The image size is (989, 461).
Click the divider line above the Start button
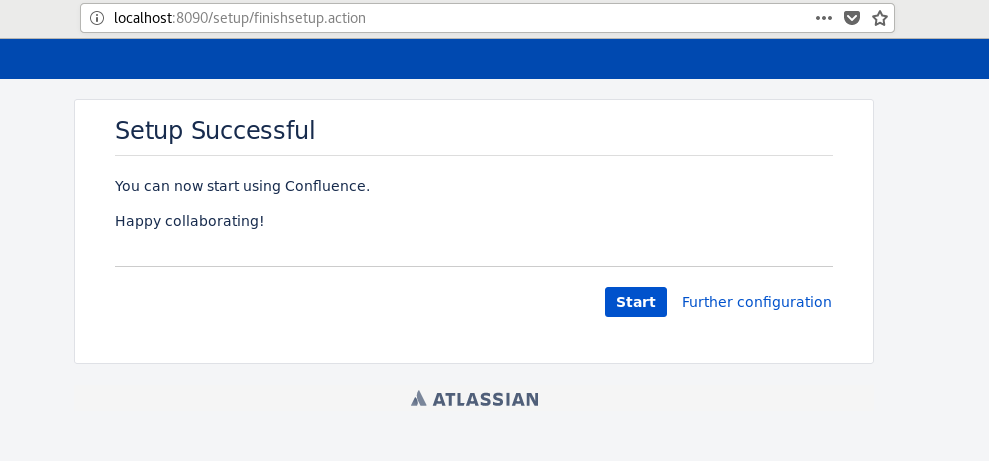click(473, 267)
